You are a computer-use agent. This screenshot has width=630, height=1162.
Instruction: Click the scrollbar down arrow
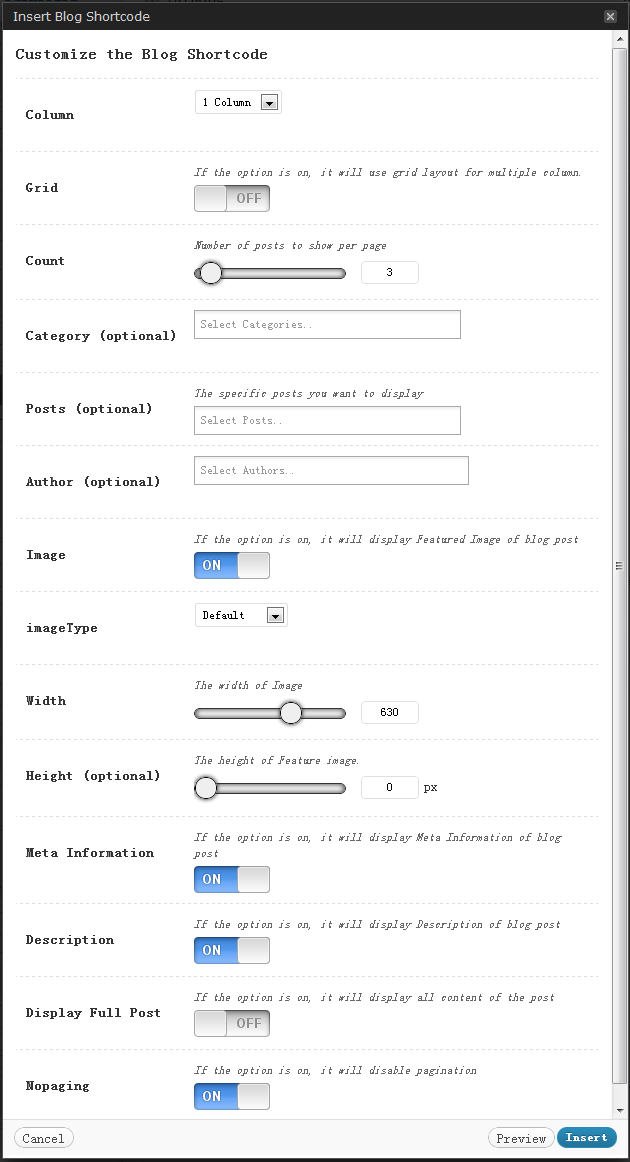[x=621, y=1110]
